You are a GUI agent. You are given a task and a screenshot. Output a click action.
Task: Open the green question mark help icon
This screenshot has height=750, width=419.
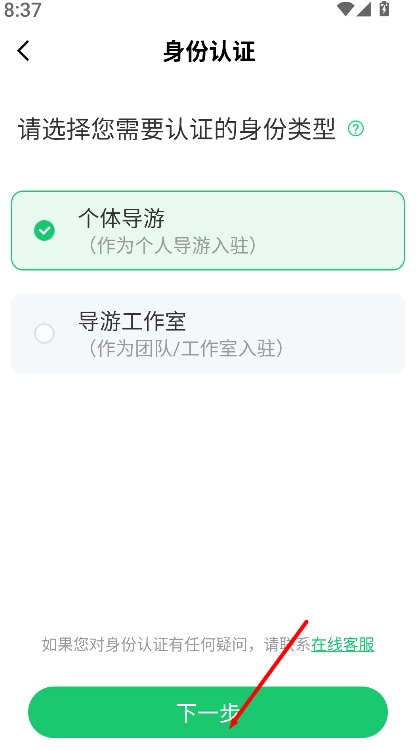[x=355, y=129]
